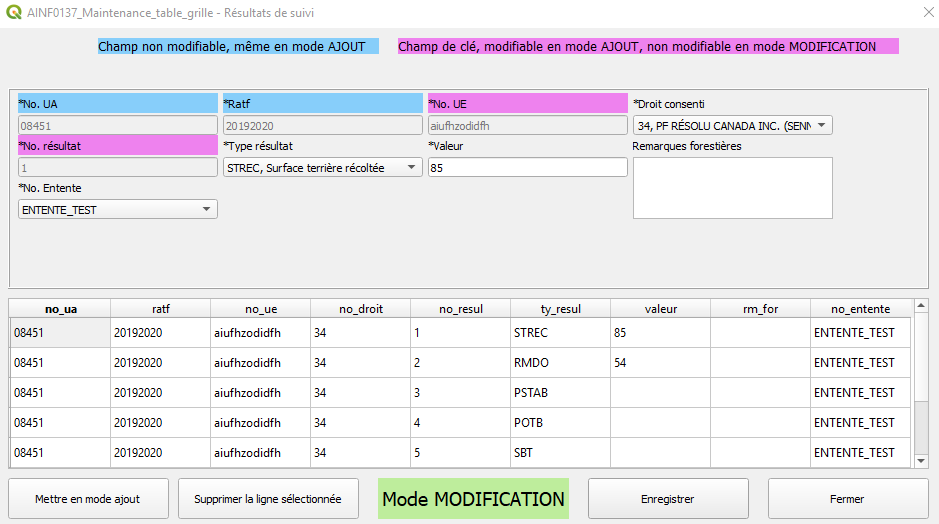Click the Mode MODIFICATION label
Viewport: 939px width, 524px height.
click(x=473, y=499)
